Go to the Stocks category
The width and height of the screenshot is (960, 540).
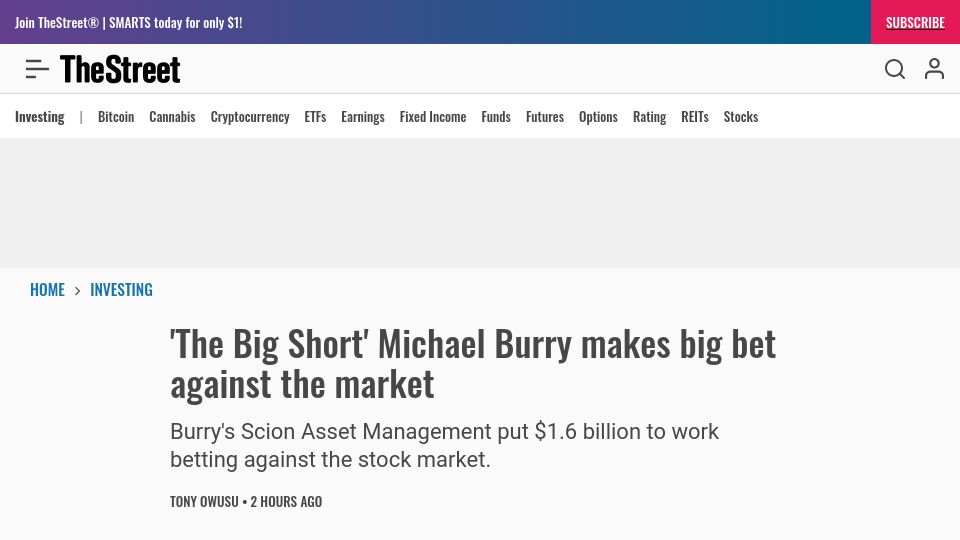click(x=741, y=117)
